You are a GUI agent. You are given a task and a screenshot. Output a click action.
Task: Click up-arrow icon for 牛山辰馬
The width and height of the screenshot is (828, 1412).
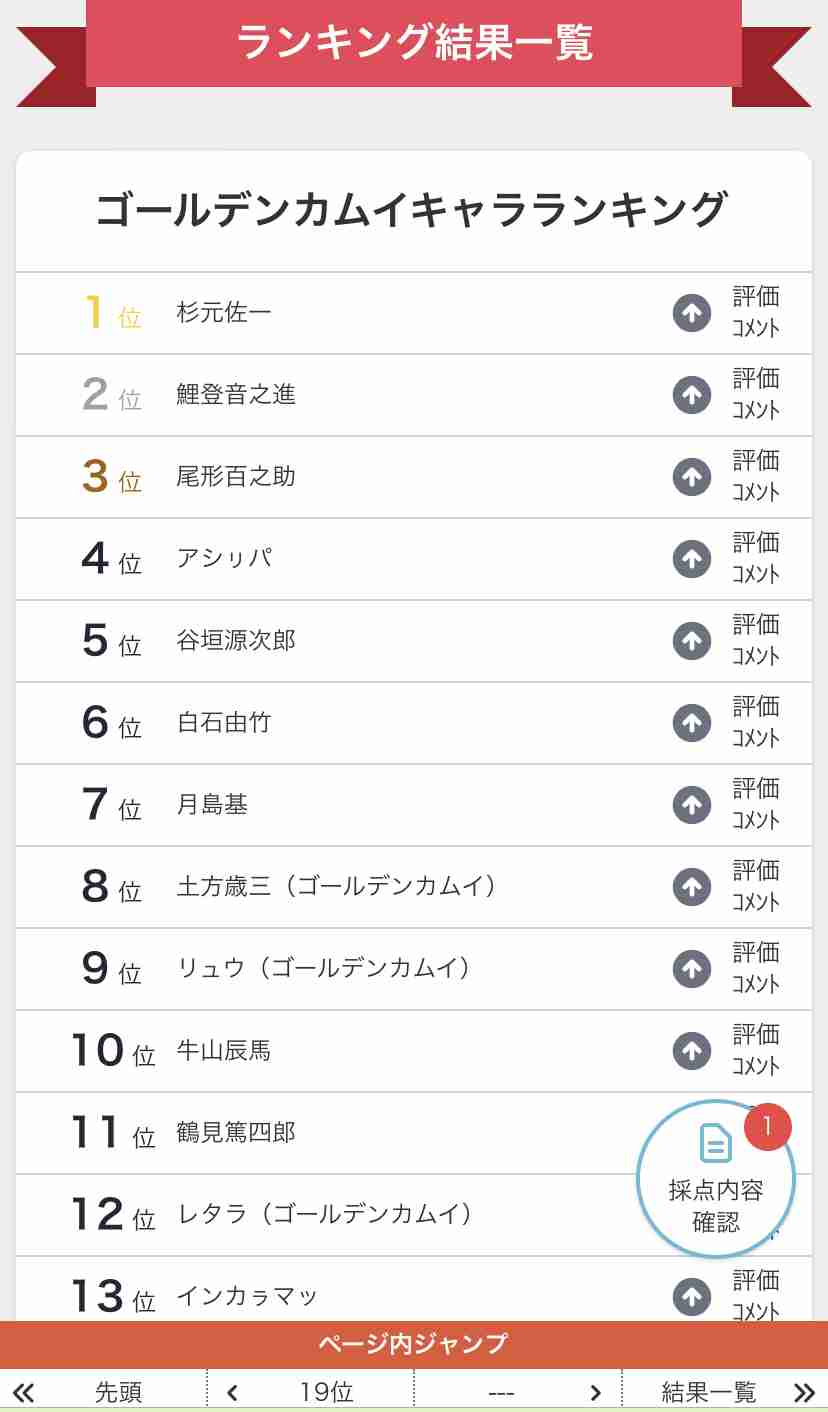click(691, 1051)
